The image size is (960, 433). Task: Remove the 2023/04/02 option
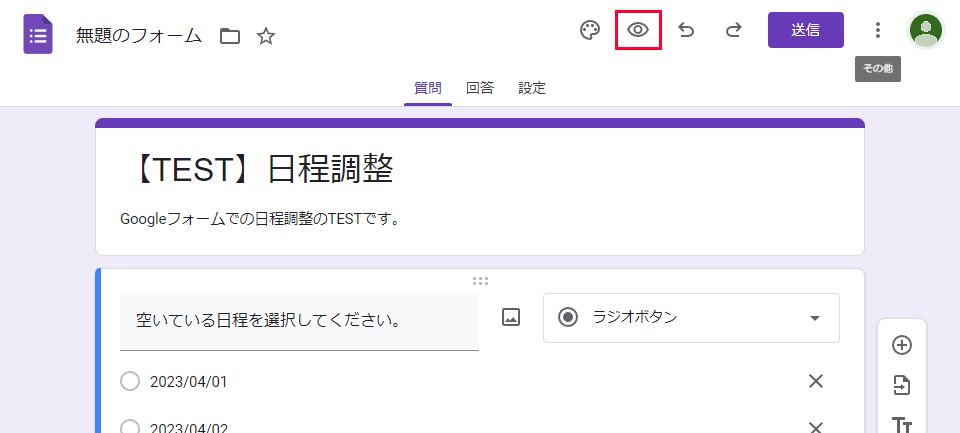[x=816, y=427]
